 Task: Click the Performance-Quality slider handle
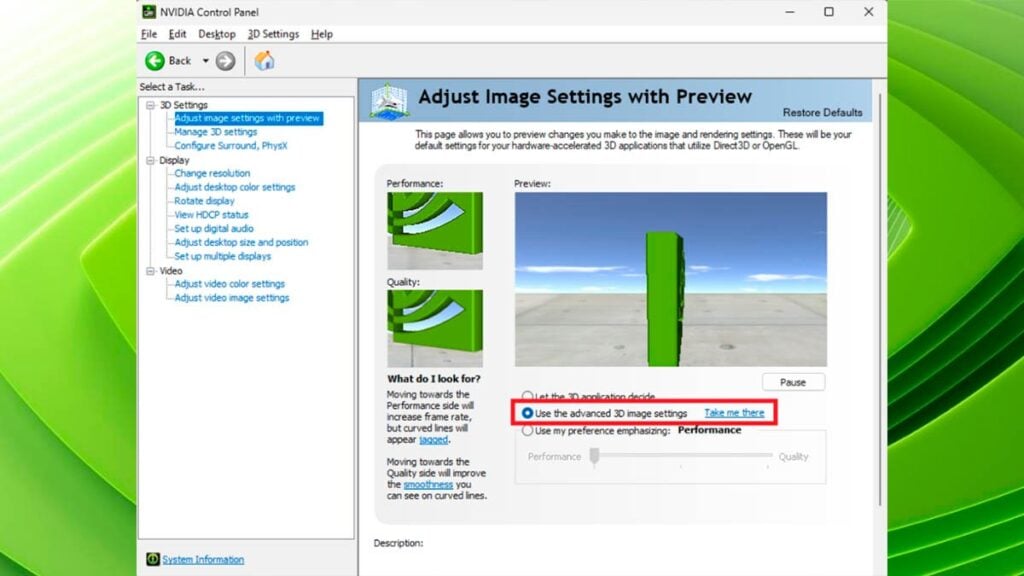[x=594, y=456]
